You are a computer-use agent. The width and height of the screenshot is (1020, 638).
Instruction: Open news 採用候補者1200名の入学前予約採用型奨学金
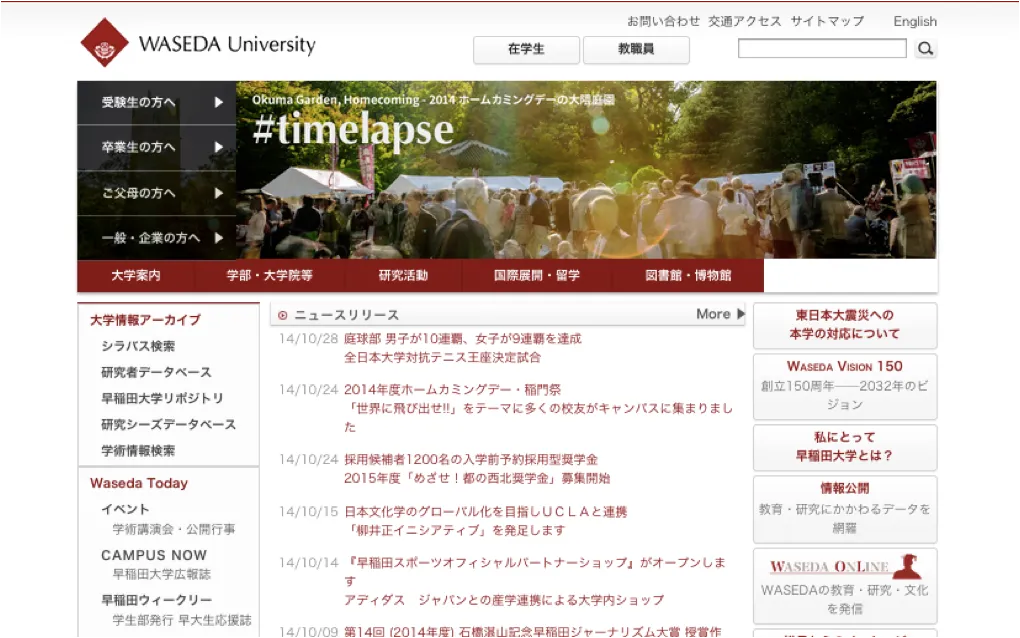(470, 460)
